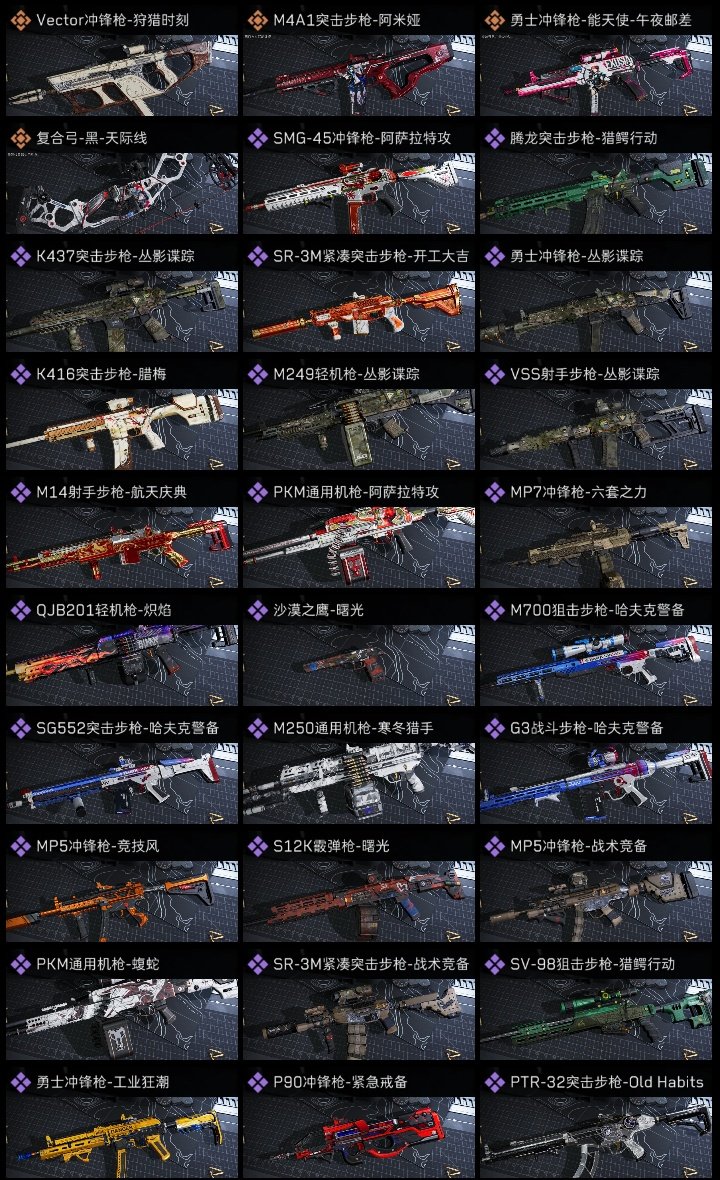The width and height of the screenshot is (720, 1180).
Task: Choose the P90冲锋枪-紧急戒备 red skin image
Action: coord(359,1137)
